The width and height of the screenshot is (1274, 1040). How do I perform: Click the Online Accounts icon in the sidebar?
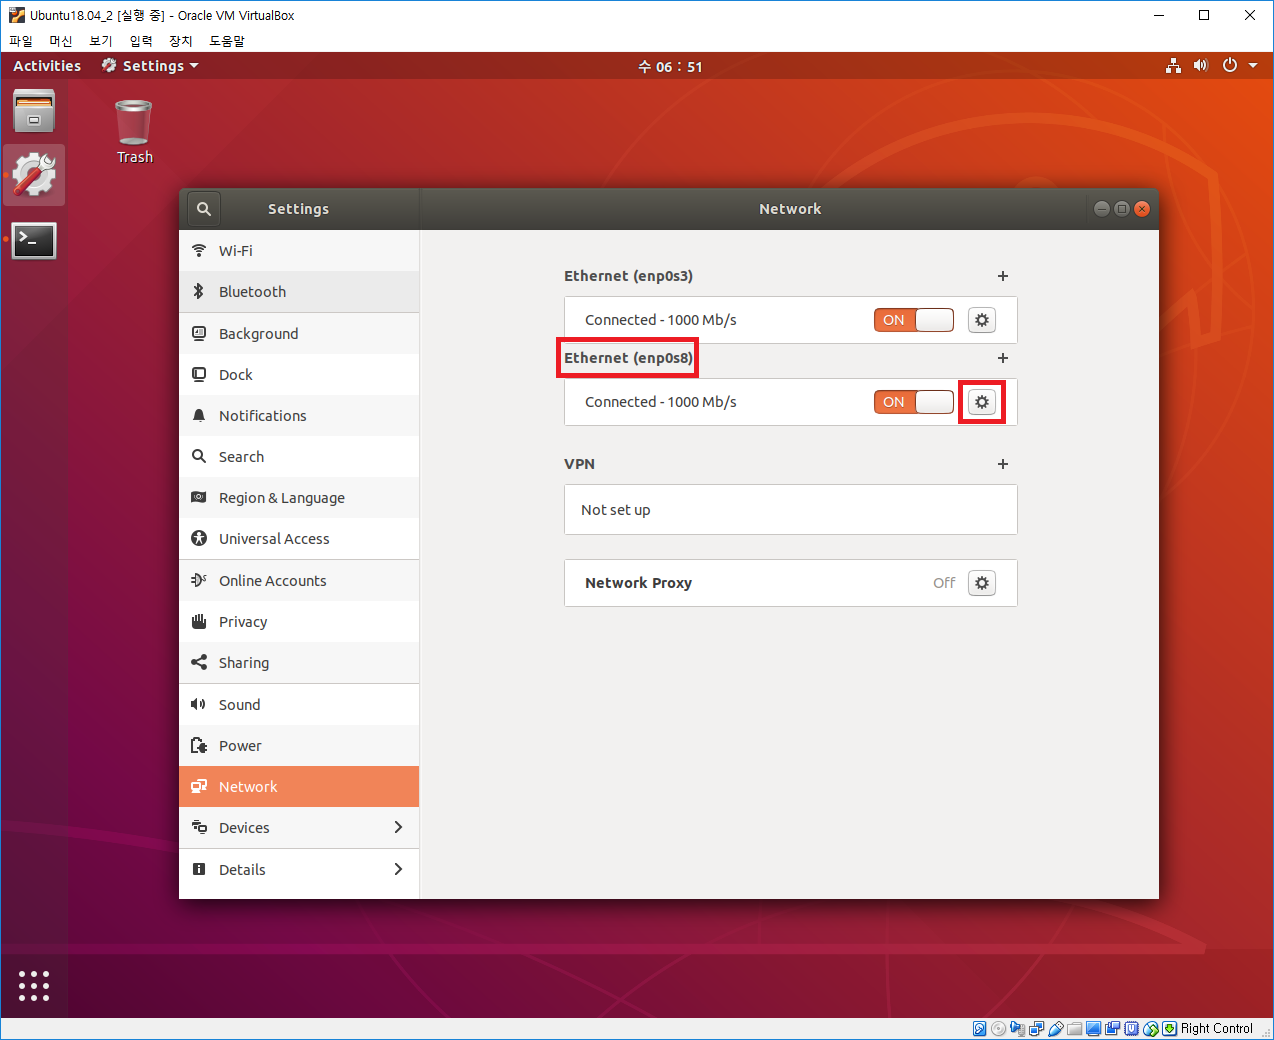tap(199, 580)
